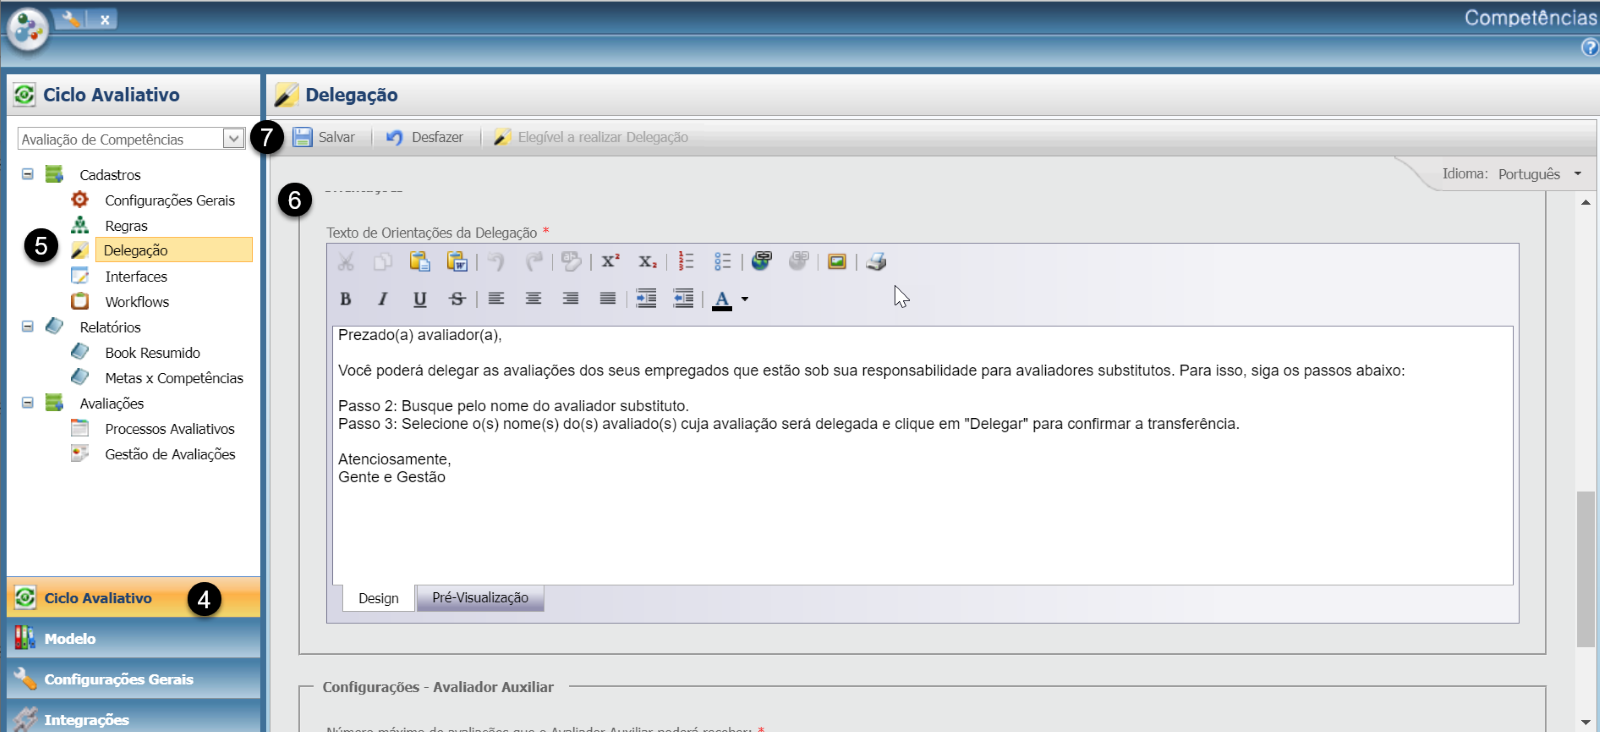Align text to the right
The height and width of the screenshot is (732, 1600).
[570, 299]
